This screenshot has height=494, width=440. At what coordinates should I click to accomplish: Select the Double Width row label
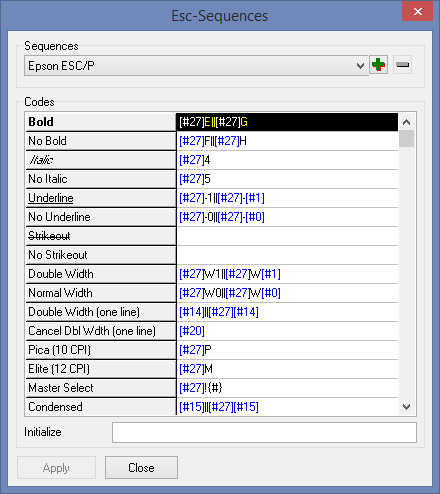101,274
